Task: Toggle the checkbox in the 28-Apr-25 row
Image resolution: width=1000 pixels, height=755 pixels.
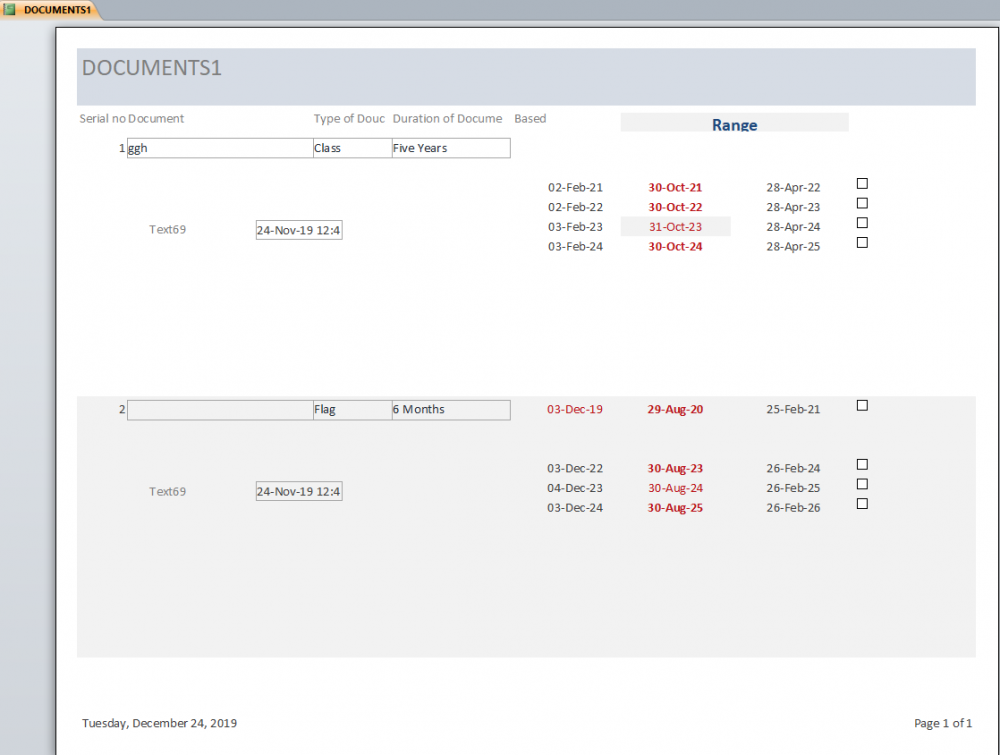Action: point(862,243)
